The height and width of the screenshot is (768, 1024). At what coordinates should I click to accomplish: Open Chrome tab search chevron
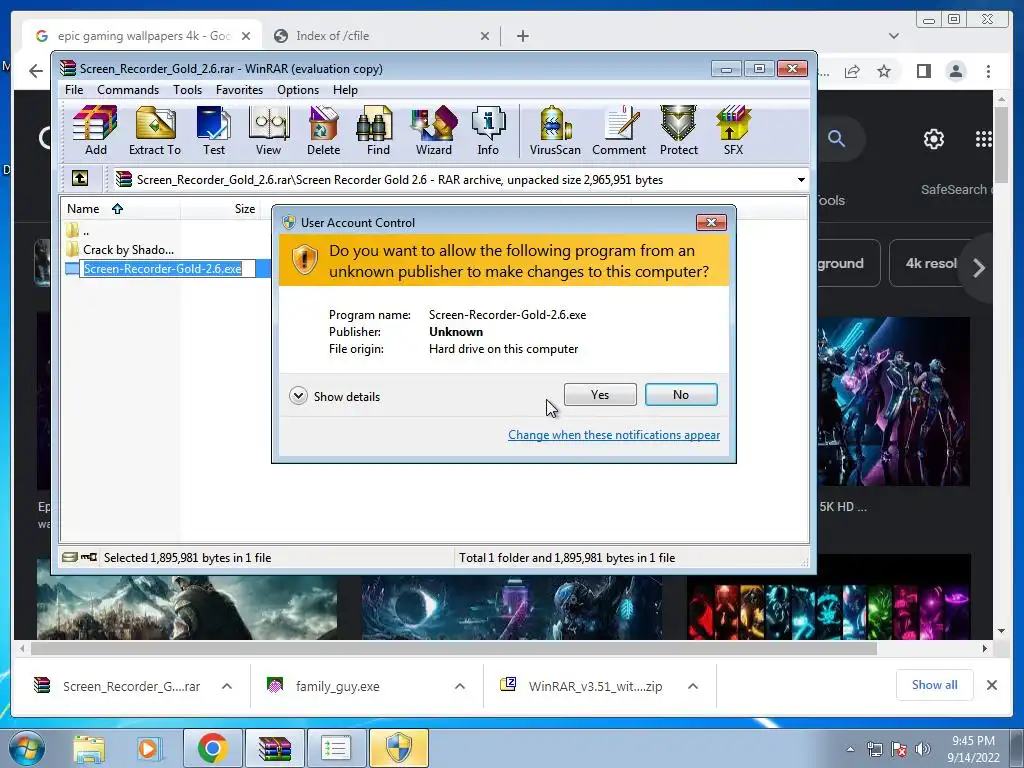[893, 35]
